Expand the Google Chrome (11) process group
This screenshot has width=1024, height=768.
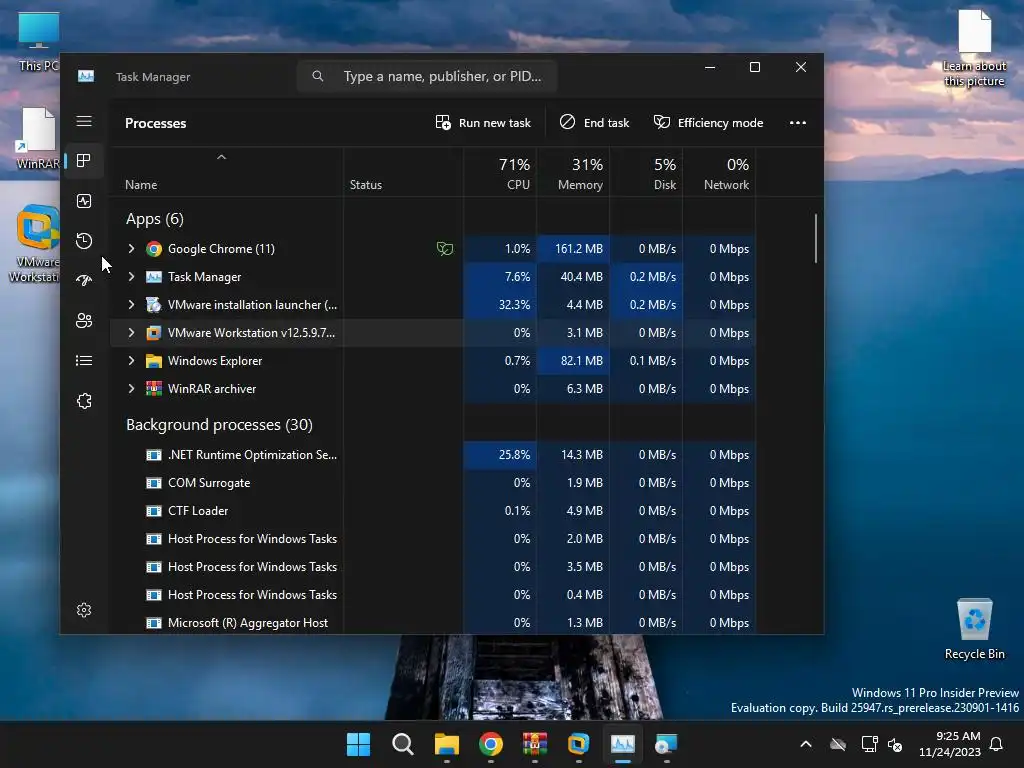(x=131, y=249)
